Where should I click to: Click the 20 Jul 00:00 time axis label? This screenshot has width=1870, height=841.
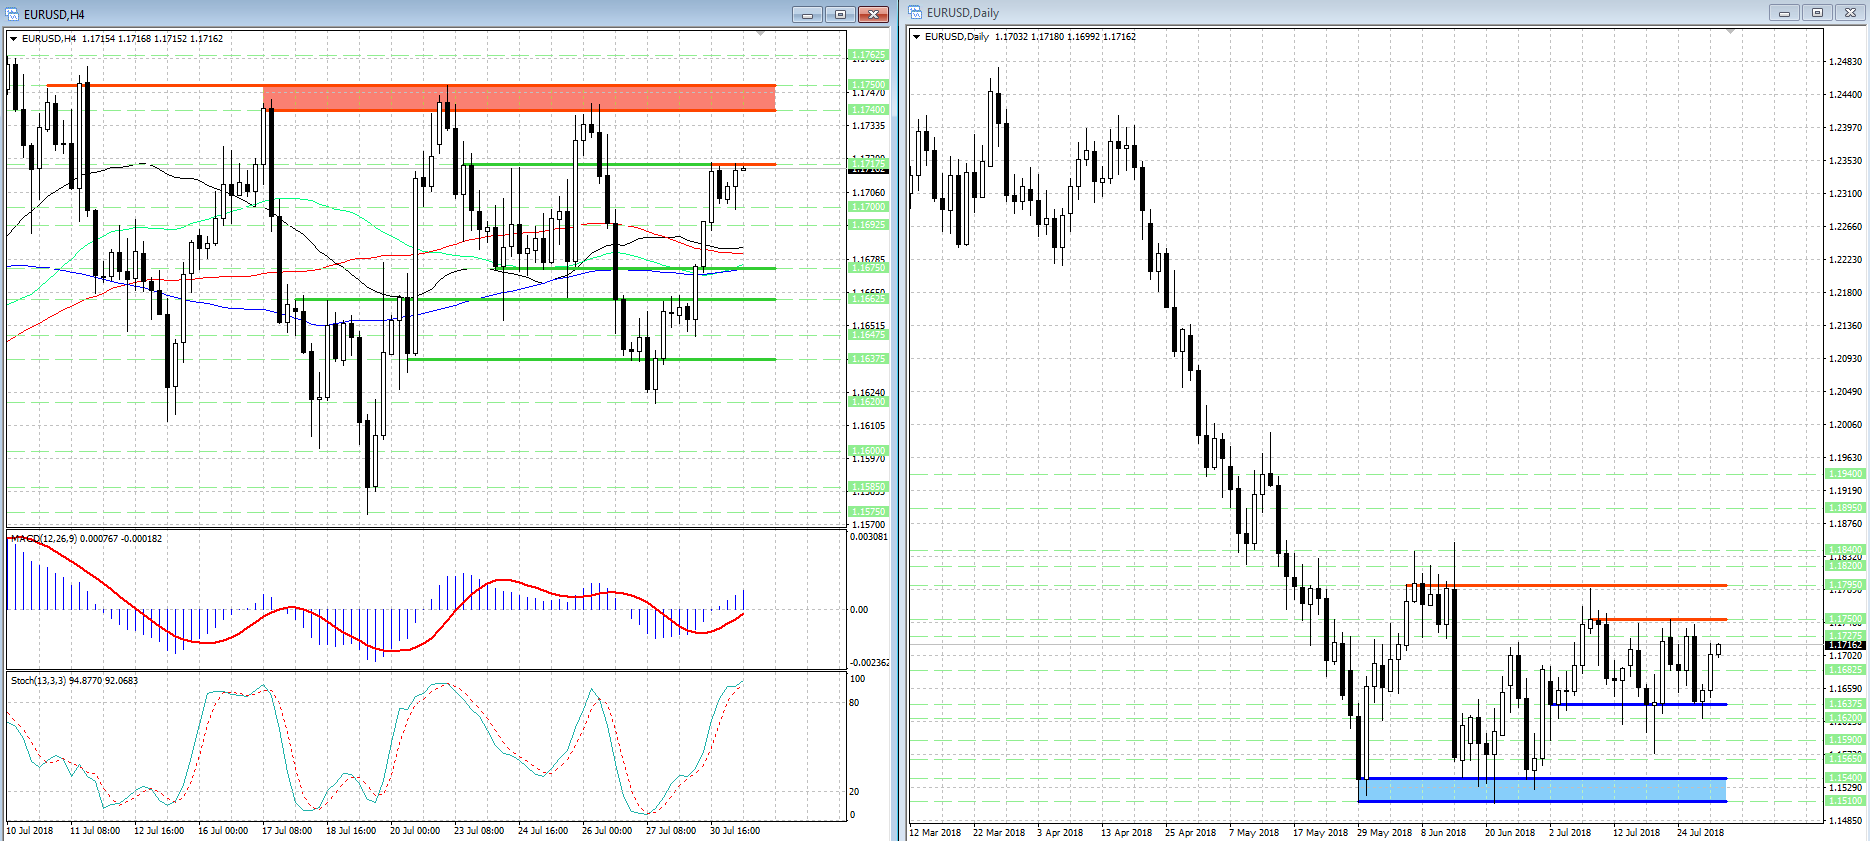click(415, 831)
